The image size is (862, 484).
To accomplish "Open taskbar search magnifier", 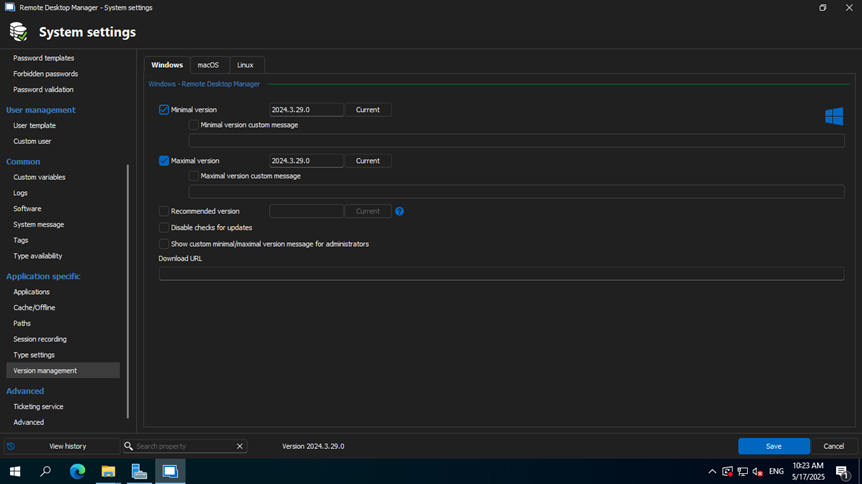I will coord(46,471).
